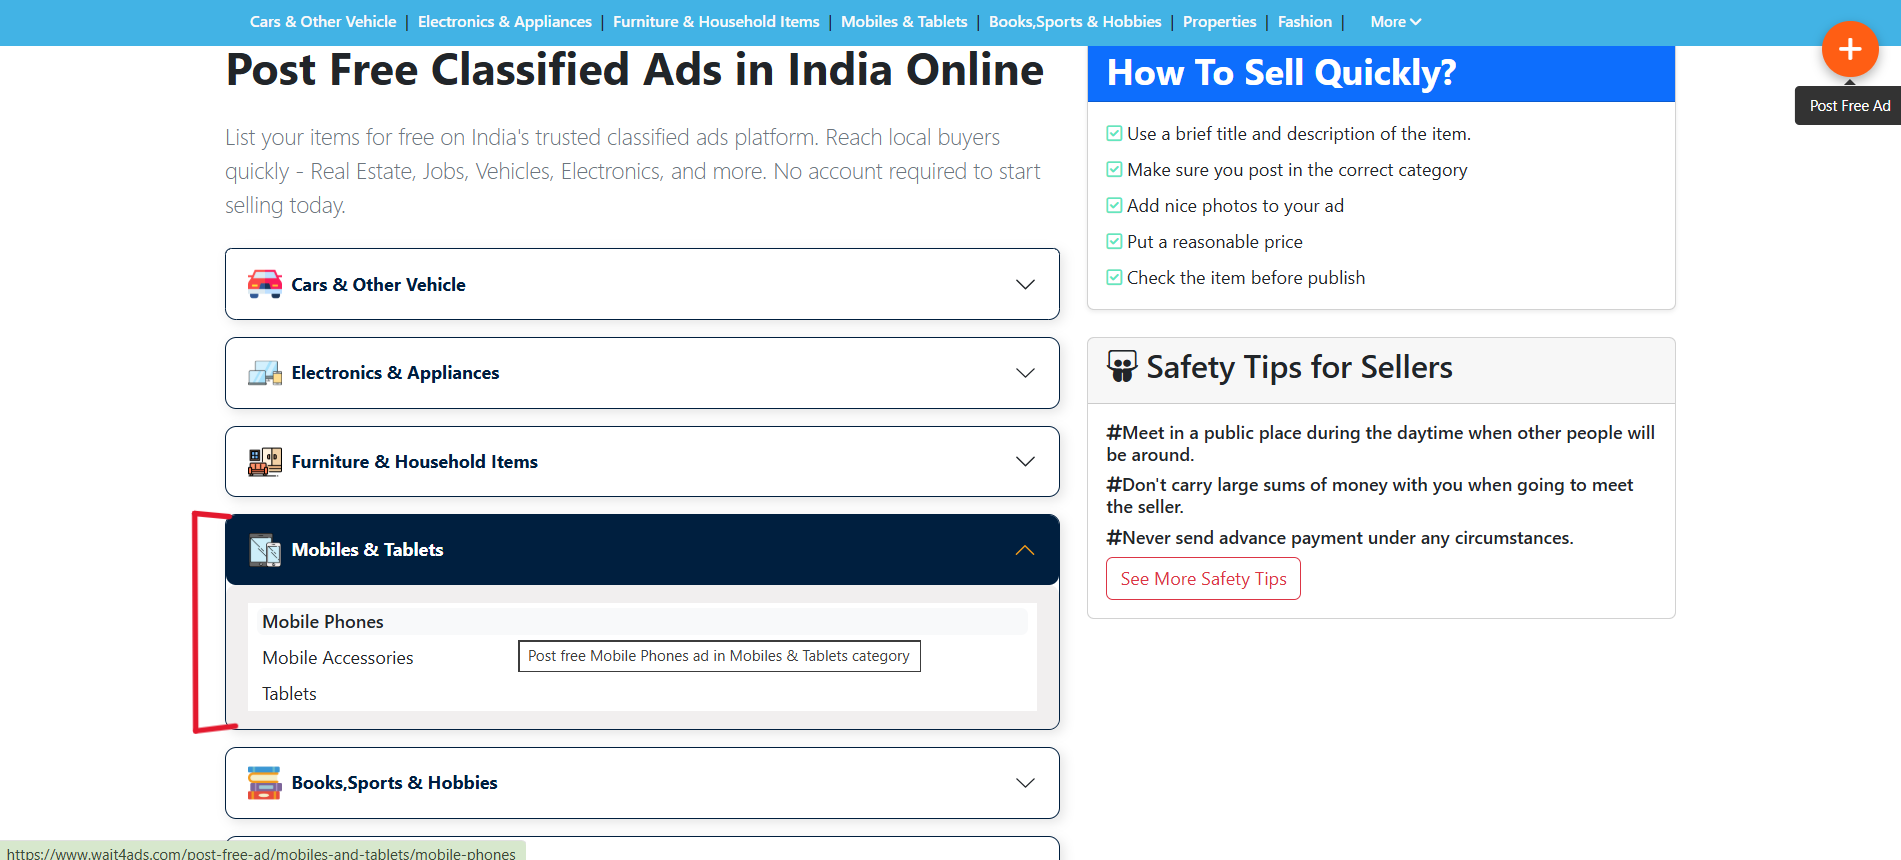This screenshot has height=860, width=1901.
Task: Open Mobiles & Tablets in top menu
Action: coord(904,22)
